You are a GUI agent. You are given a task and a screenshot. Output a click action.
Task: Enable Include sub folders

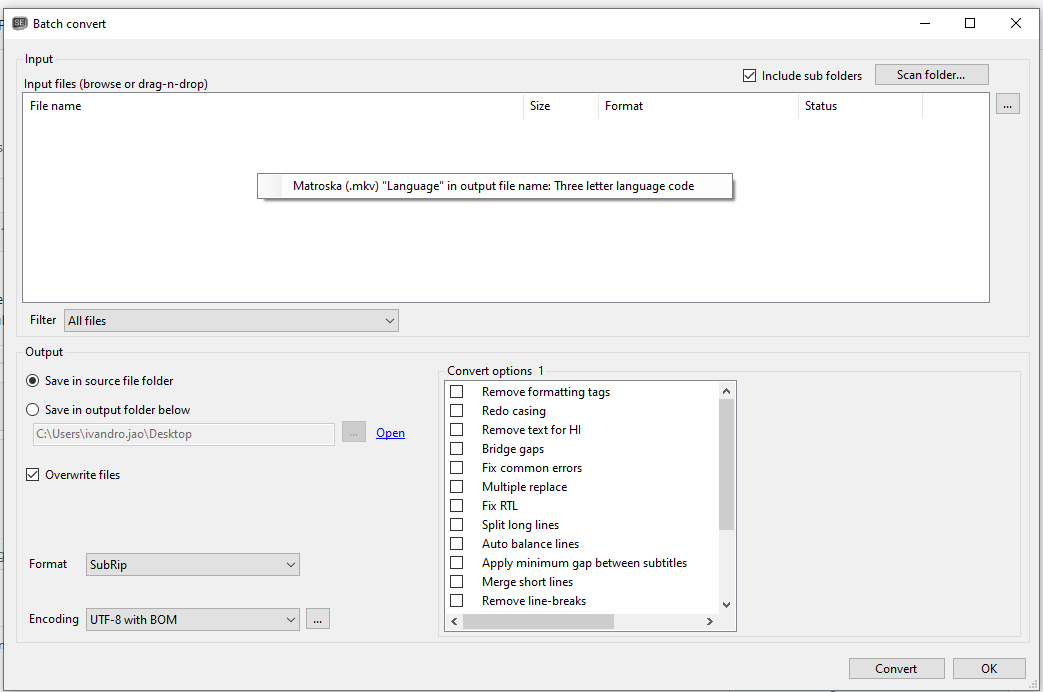tap(749, 75)
